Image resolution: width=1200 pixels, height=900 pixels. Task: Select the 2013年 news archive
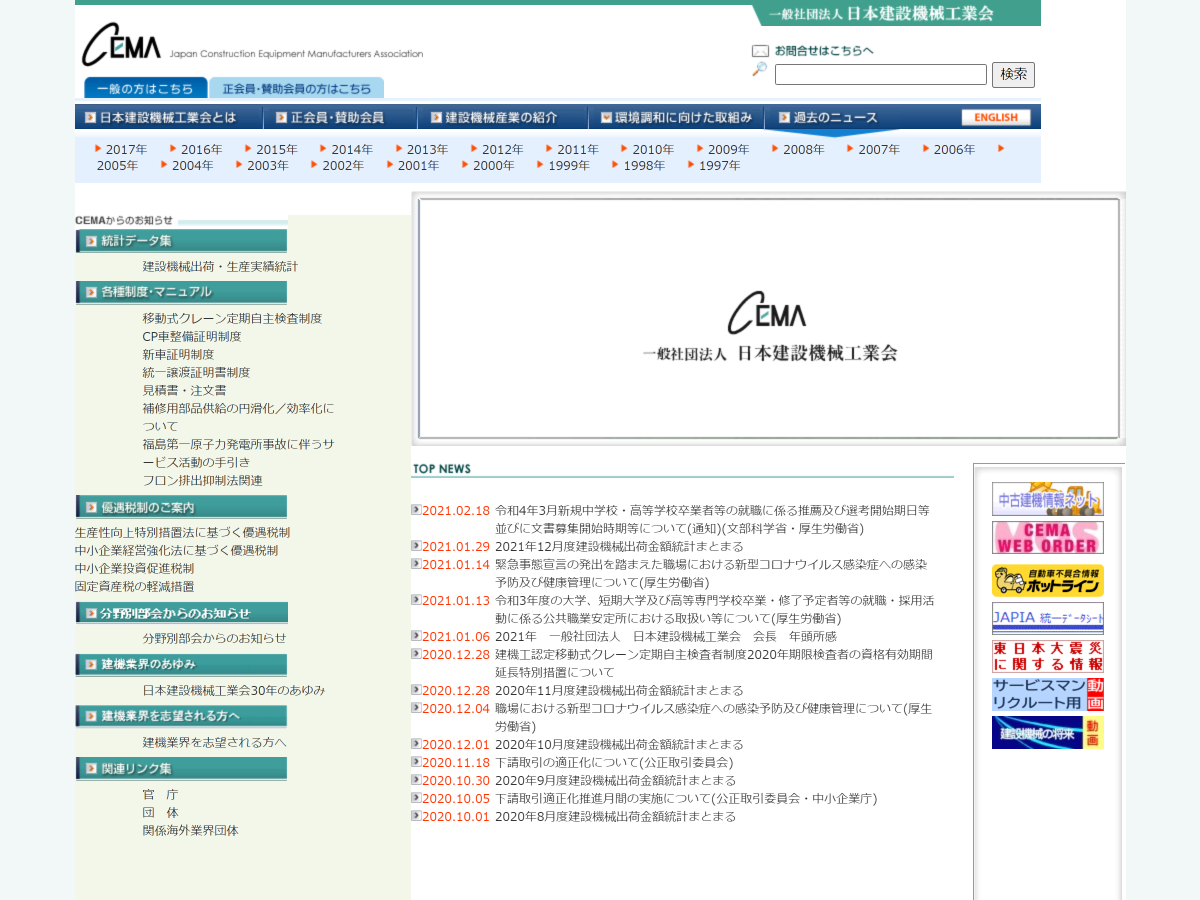427,150
